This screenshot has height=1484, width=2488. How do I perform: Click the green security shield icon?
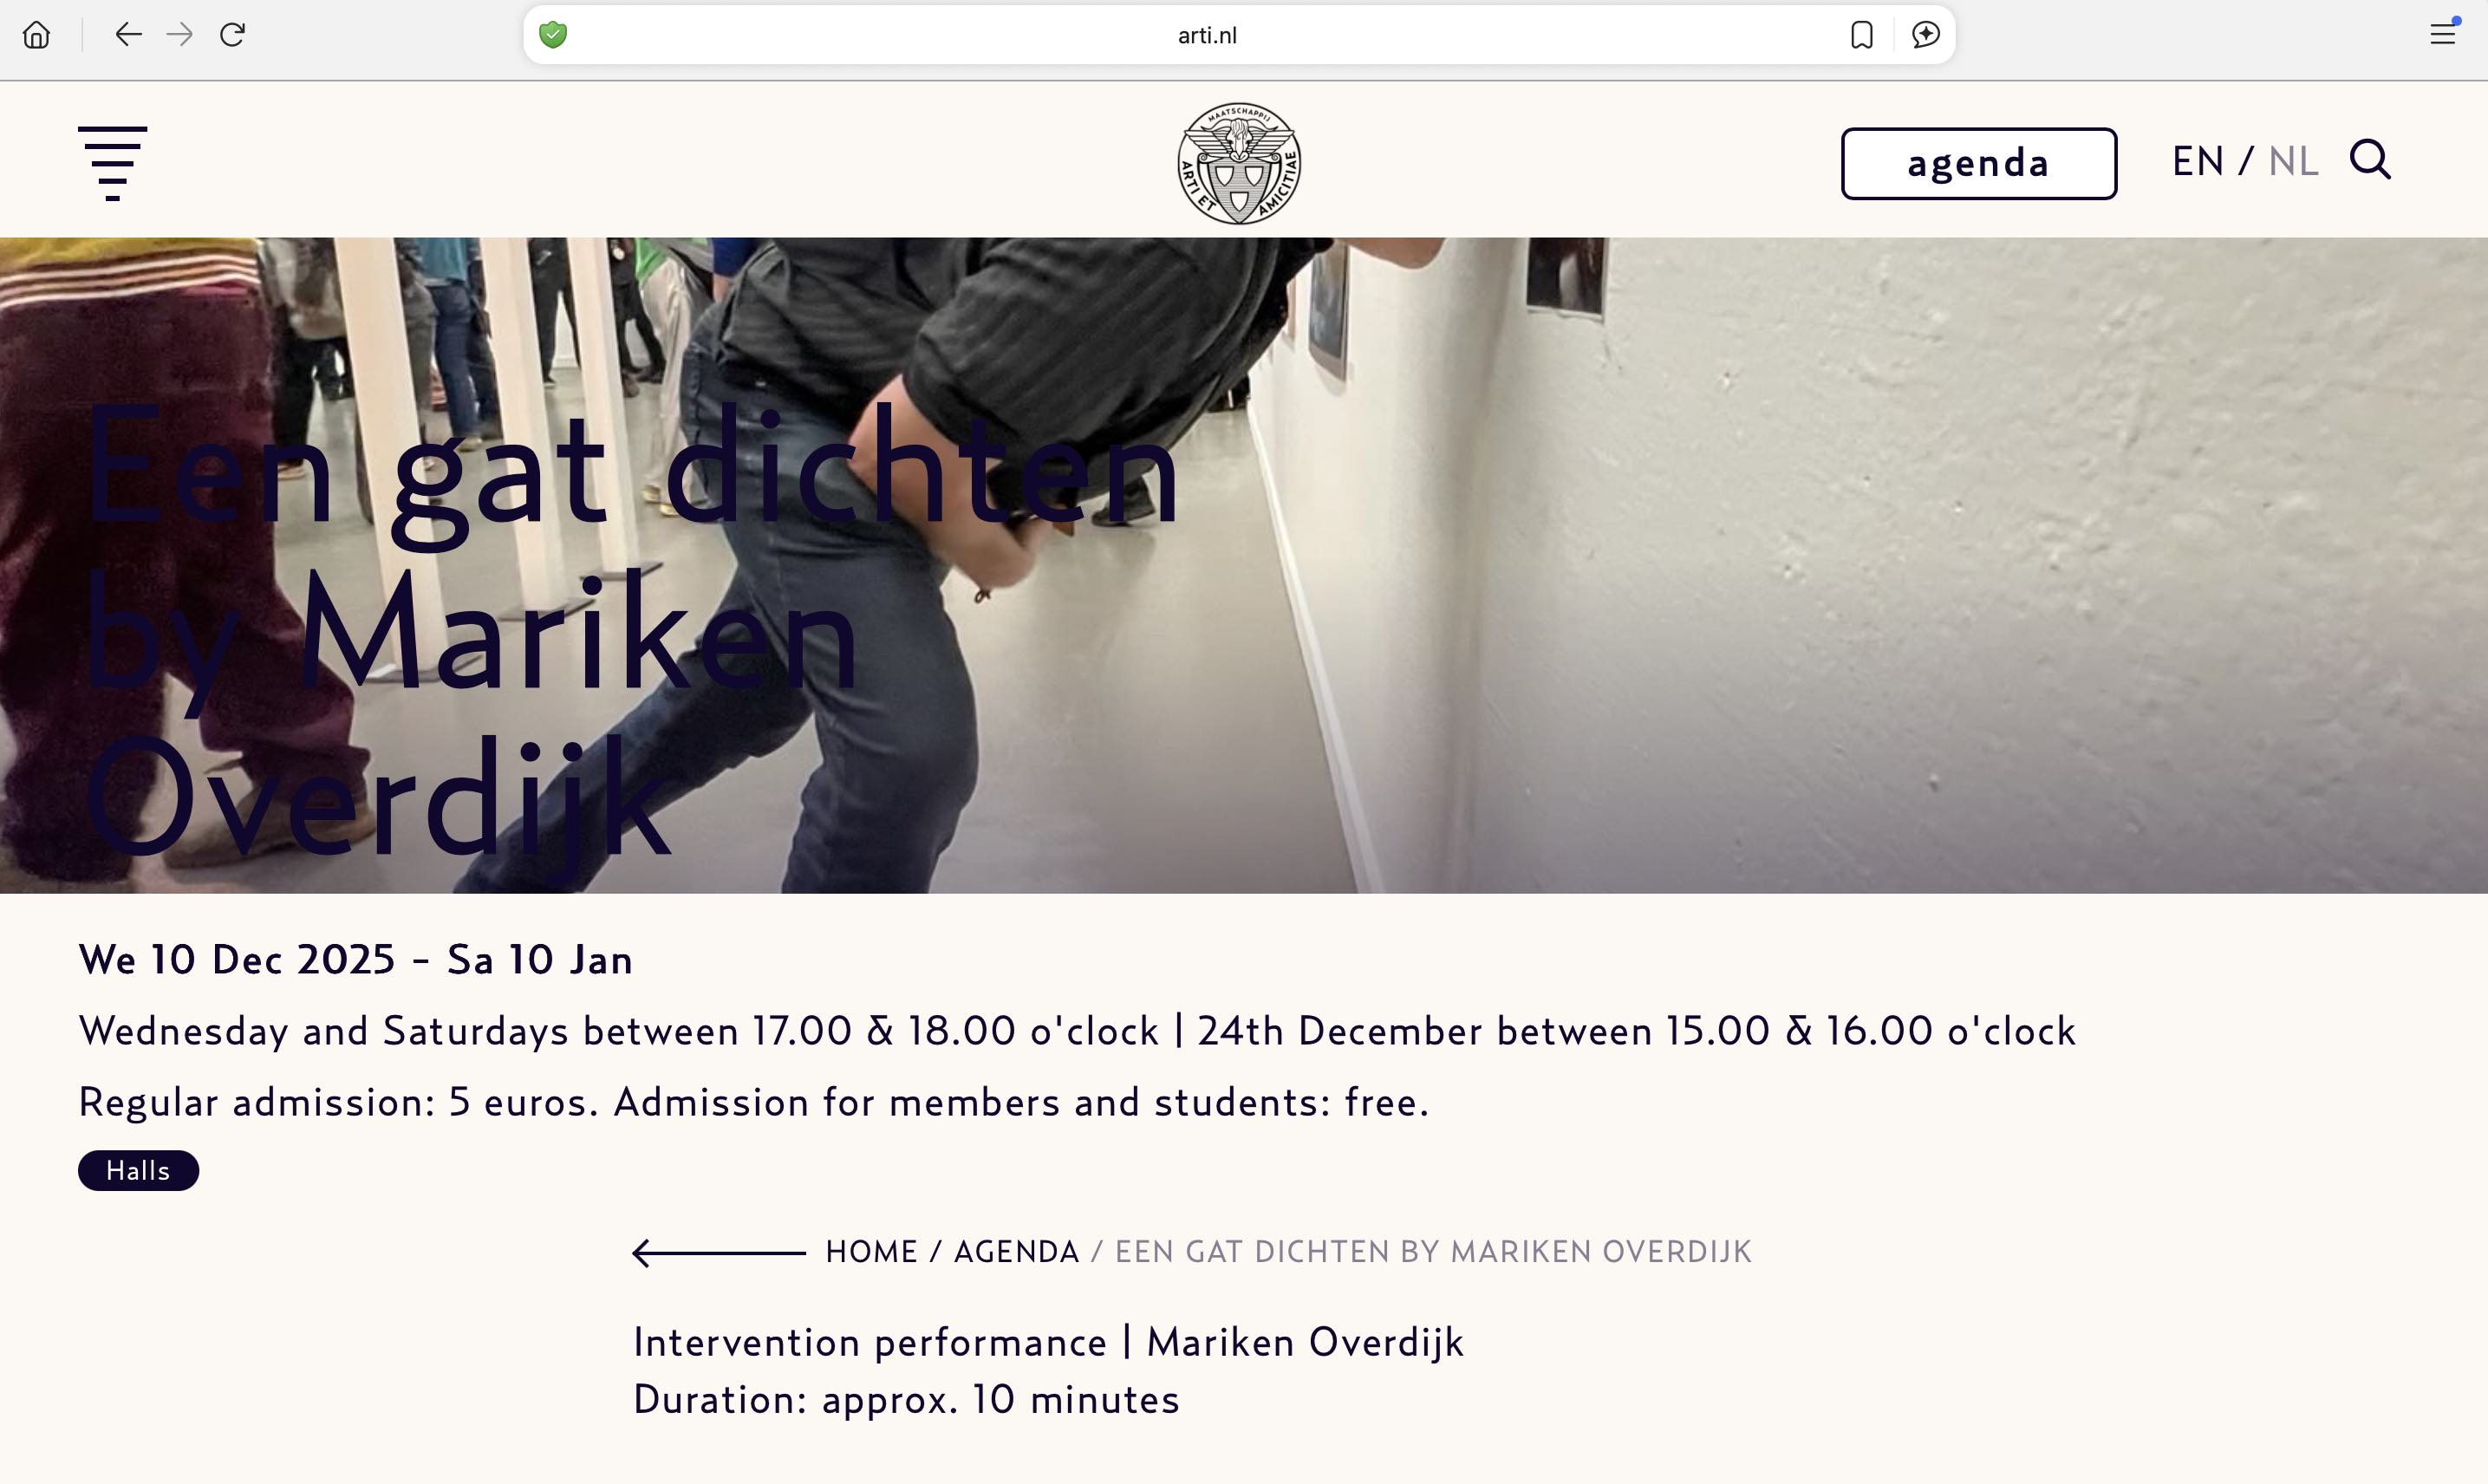[553, 35]
